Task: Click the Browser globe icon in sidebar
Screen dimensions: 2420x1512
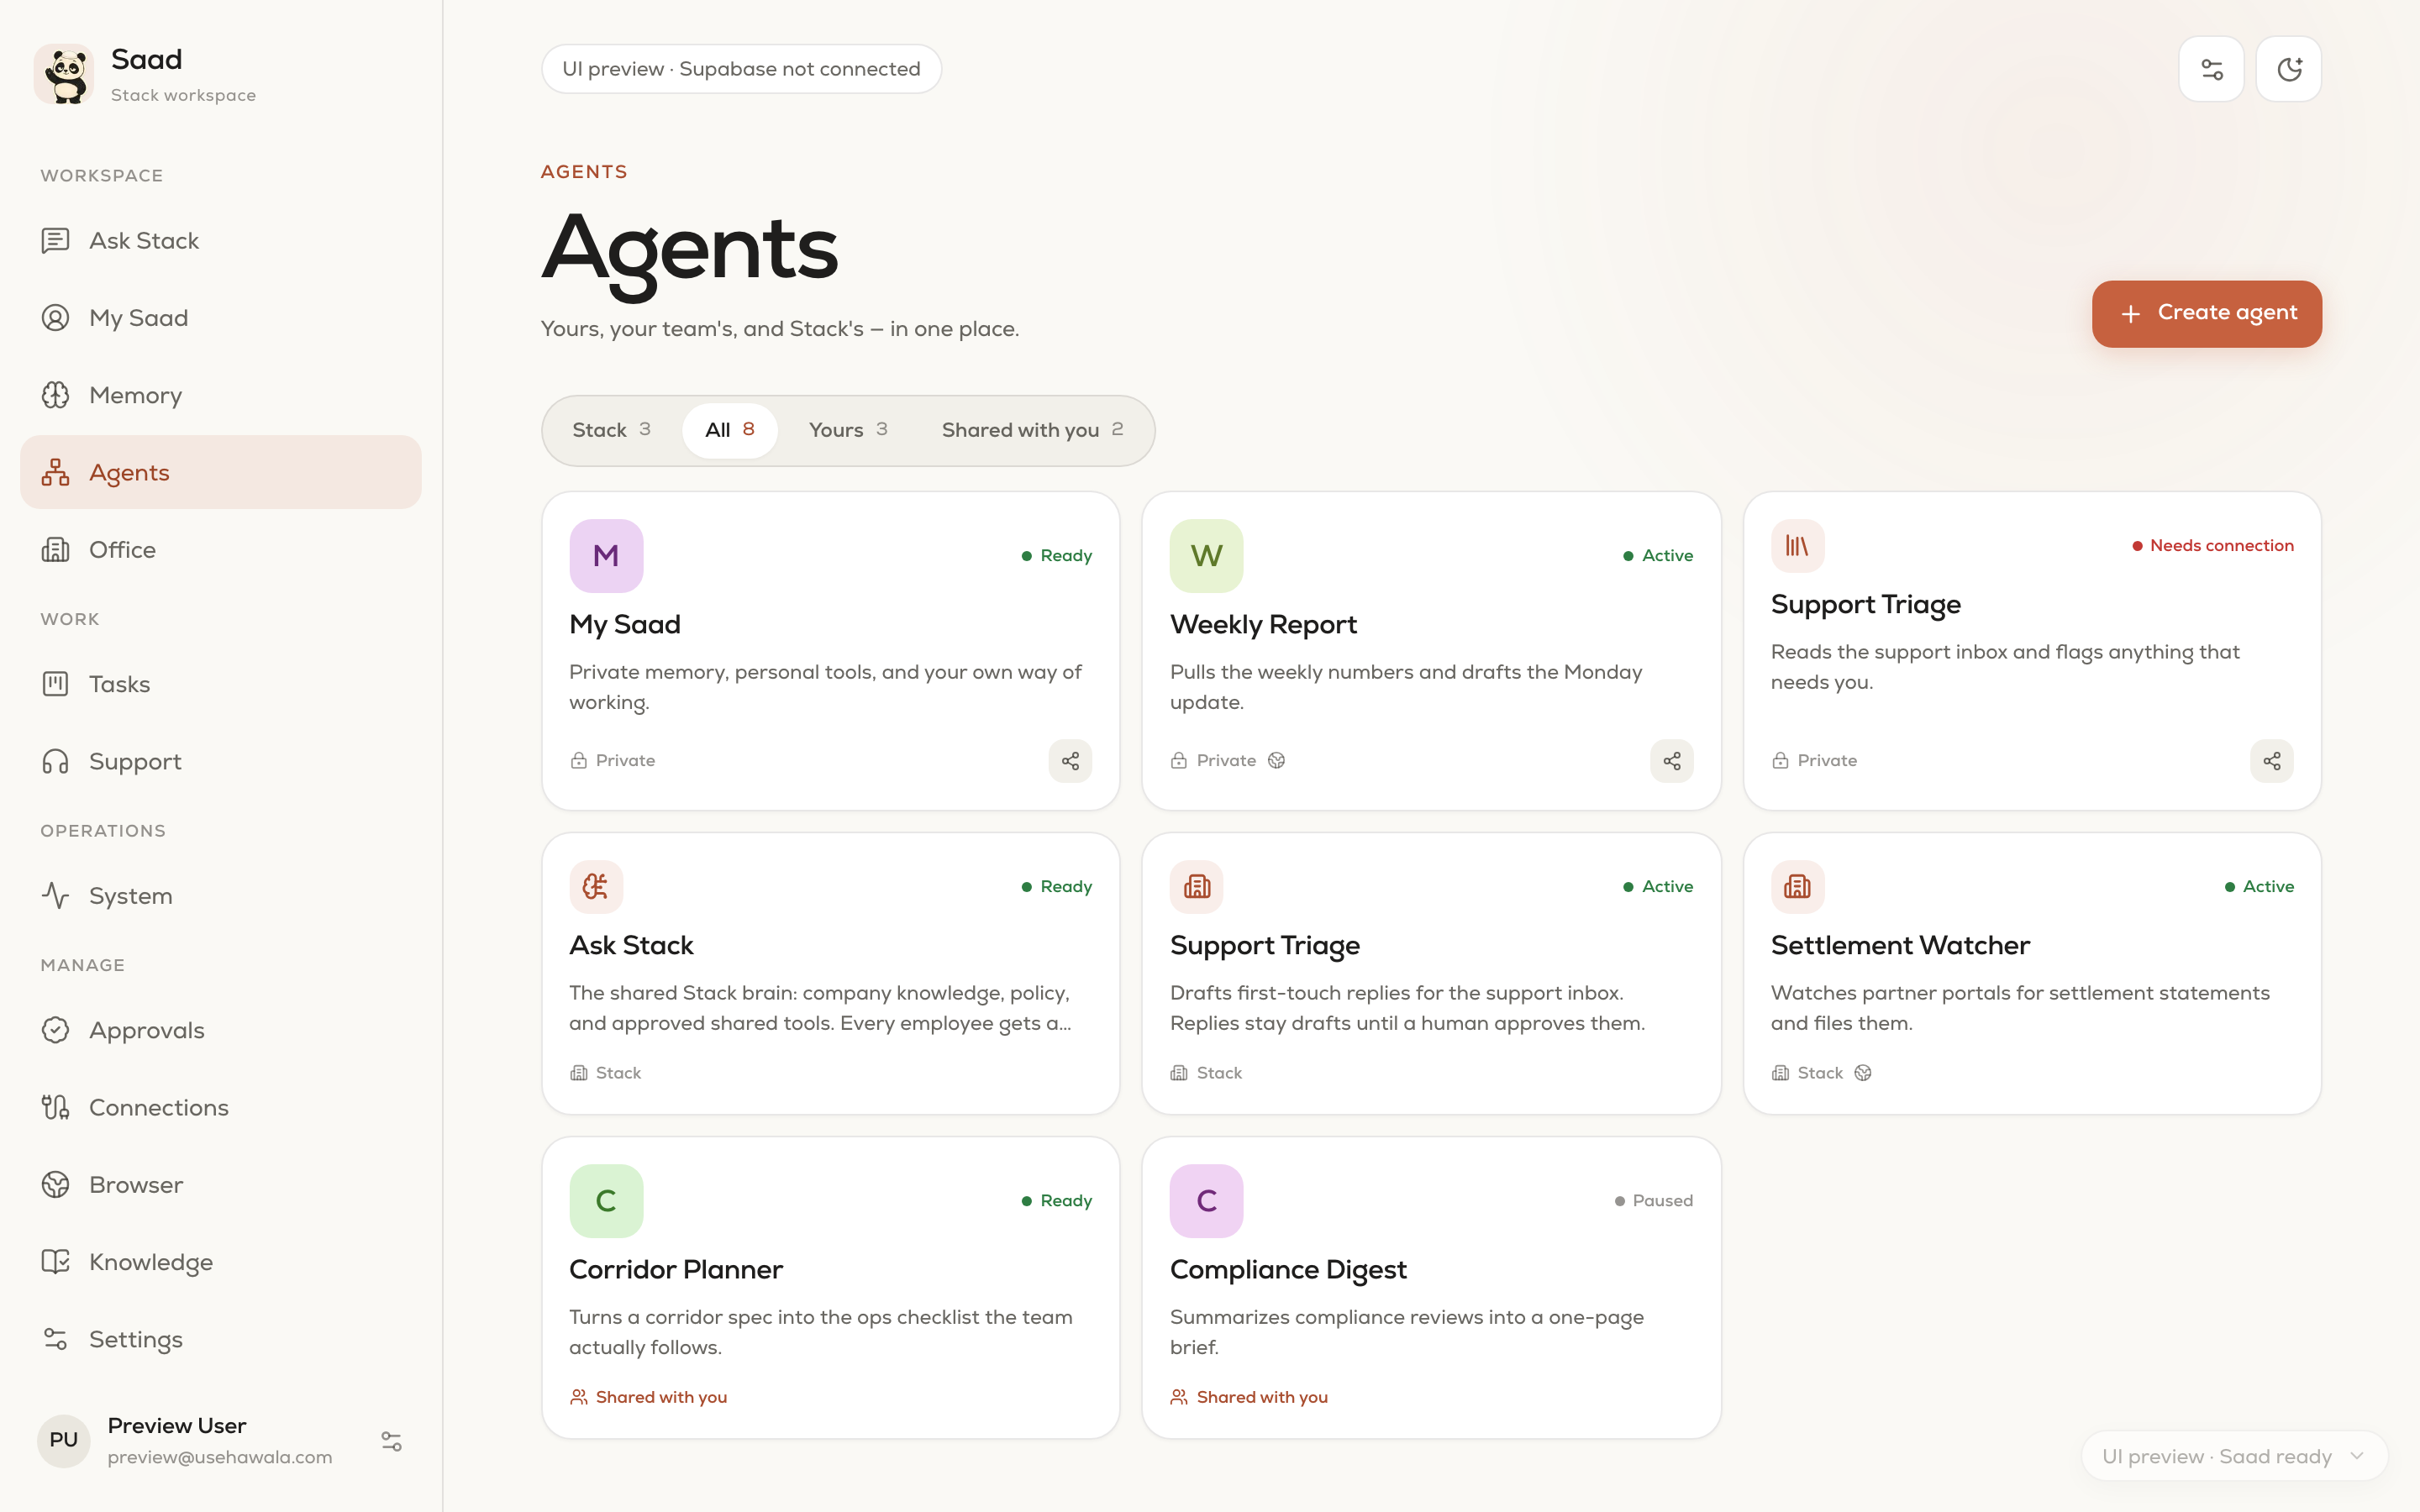Action: pos(55,1185)
